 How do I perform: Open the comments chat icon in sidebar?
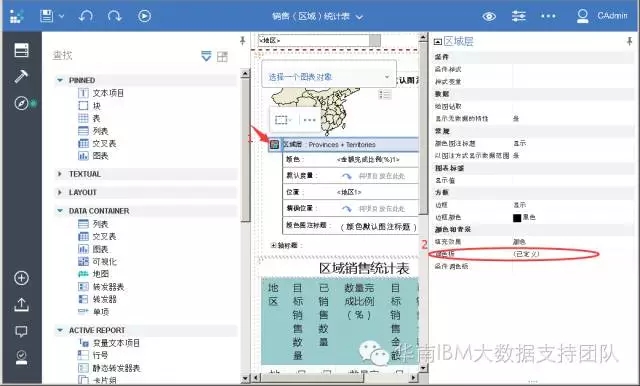(x=21, y=331)
